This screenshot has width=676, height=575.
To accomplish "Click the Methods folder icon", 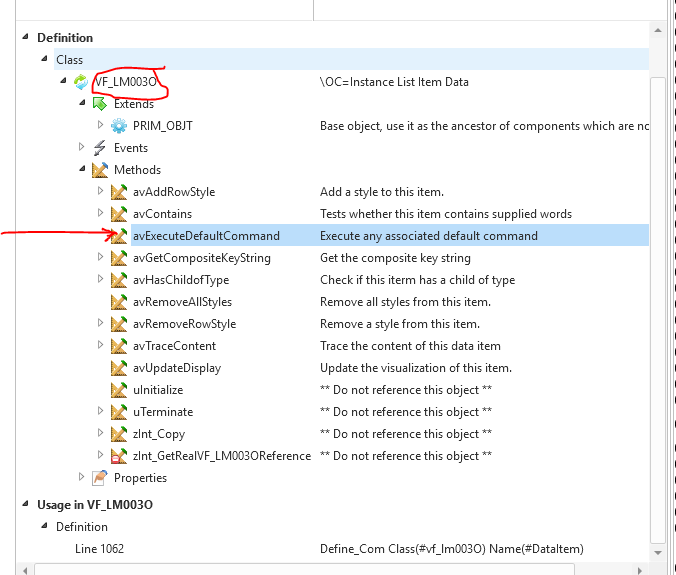I will [x=100, y=170].
